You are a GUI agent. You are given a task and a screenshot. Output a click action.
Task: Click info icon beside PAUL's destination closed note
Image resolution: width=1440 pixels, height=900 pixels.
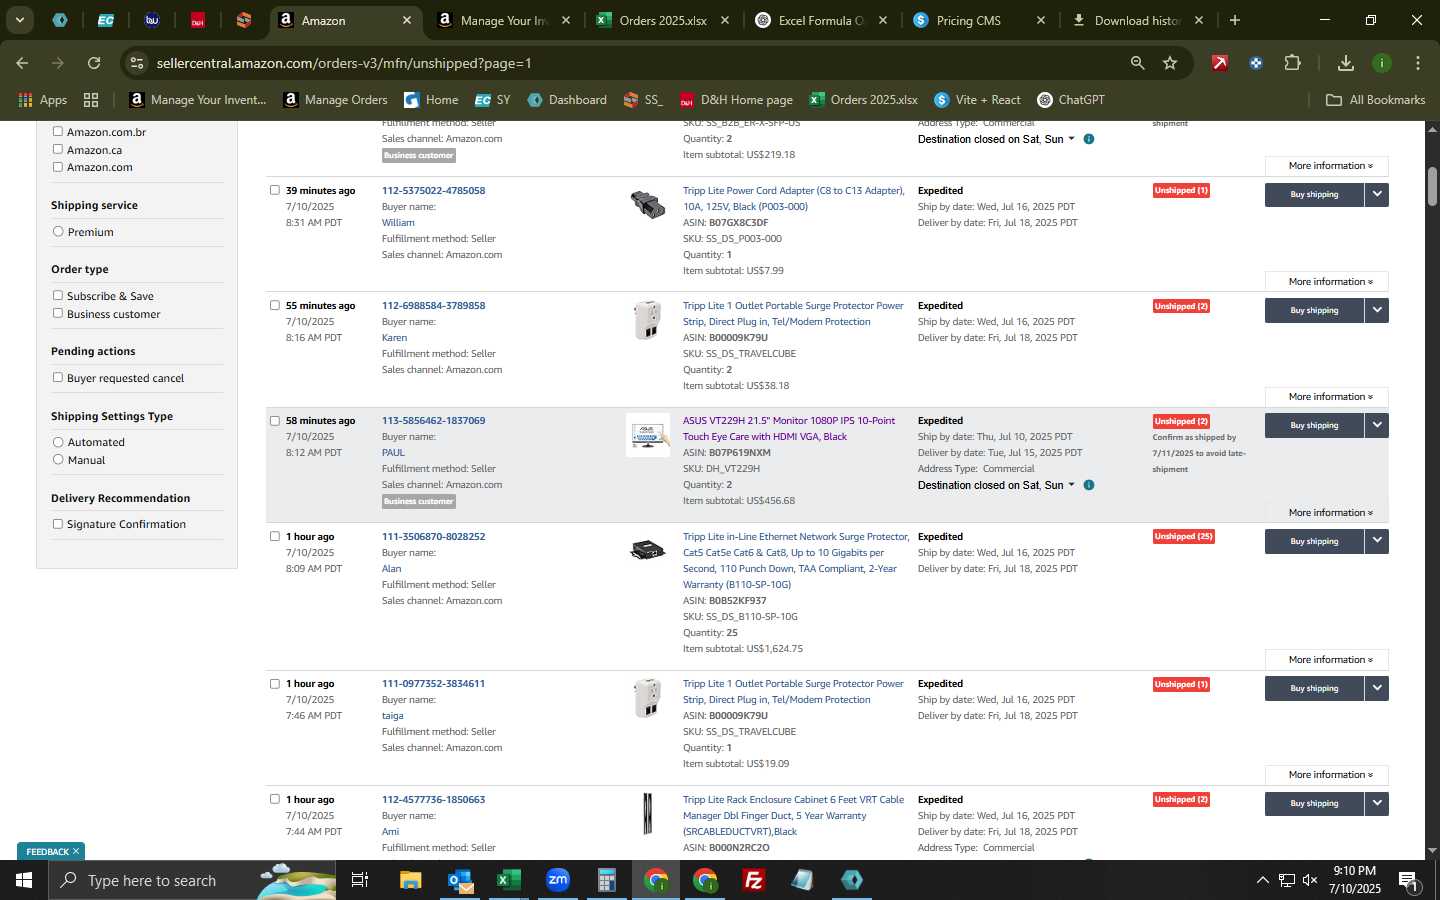[x=1089, y=485]
